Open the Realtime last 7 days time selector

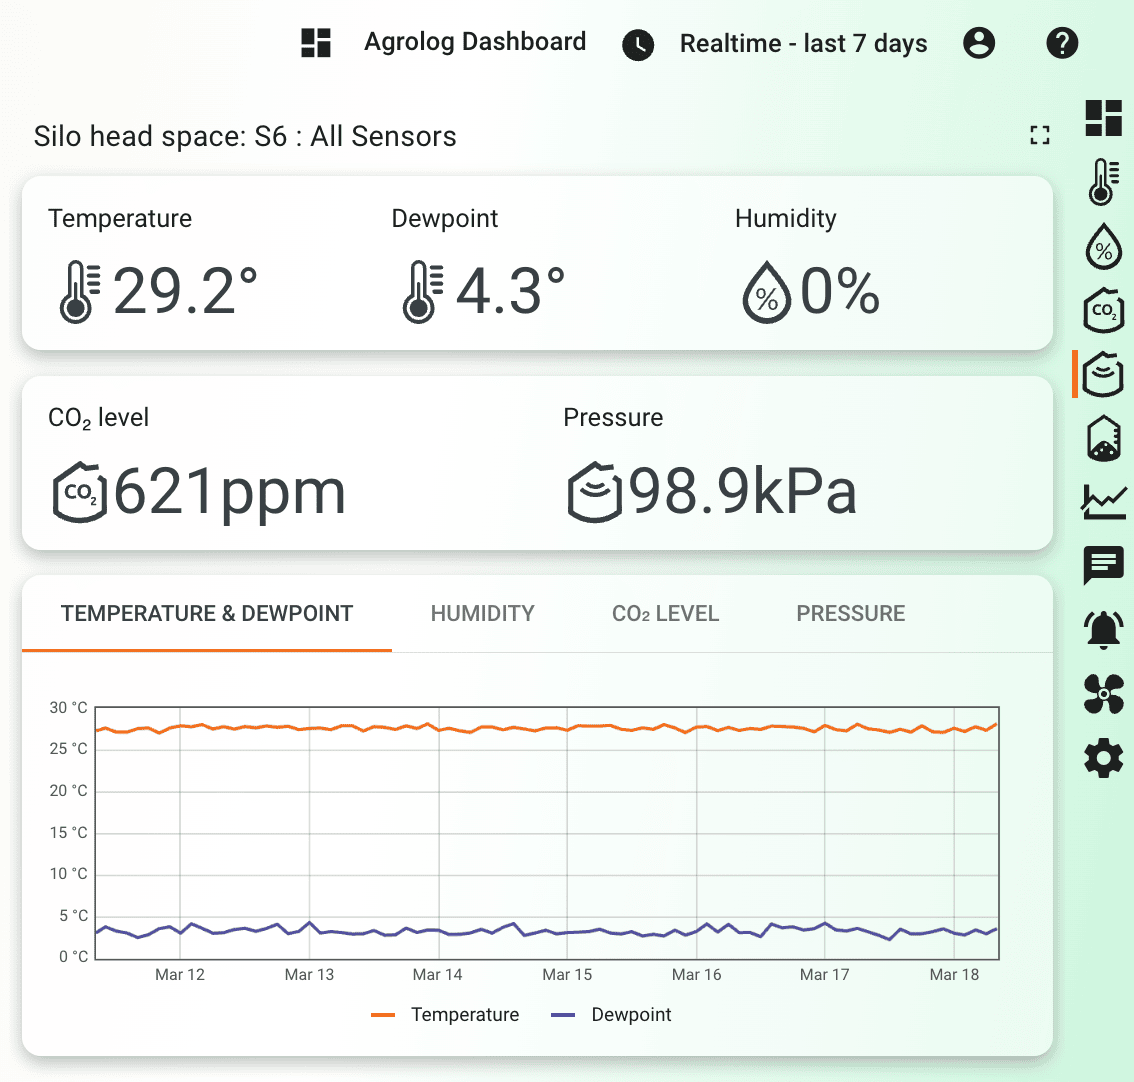pyautogui.click(x=782, y=43)
